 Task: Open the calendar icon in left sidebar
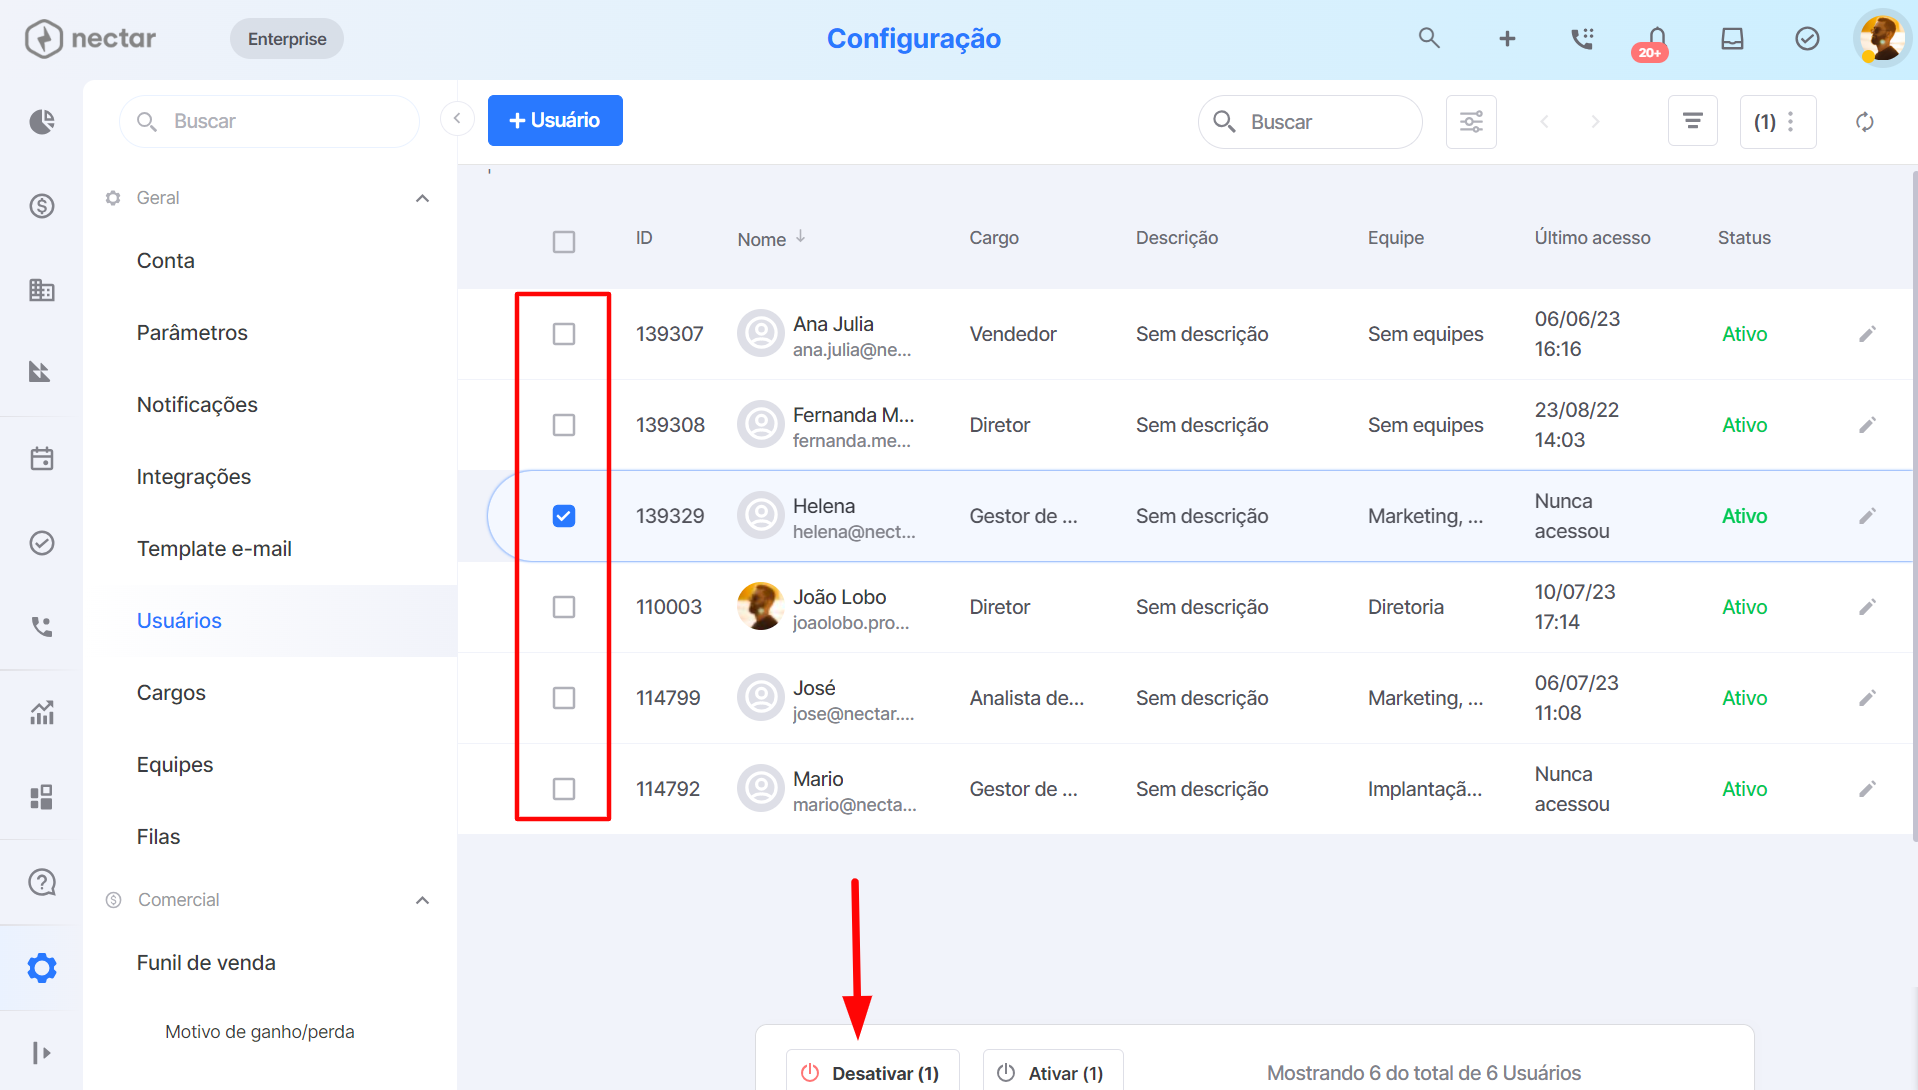[42, 459]
